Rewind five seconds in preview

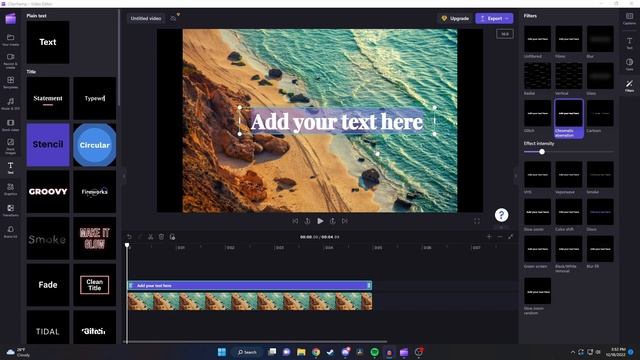point(307,221)
